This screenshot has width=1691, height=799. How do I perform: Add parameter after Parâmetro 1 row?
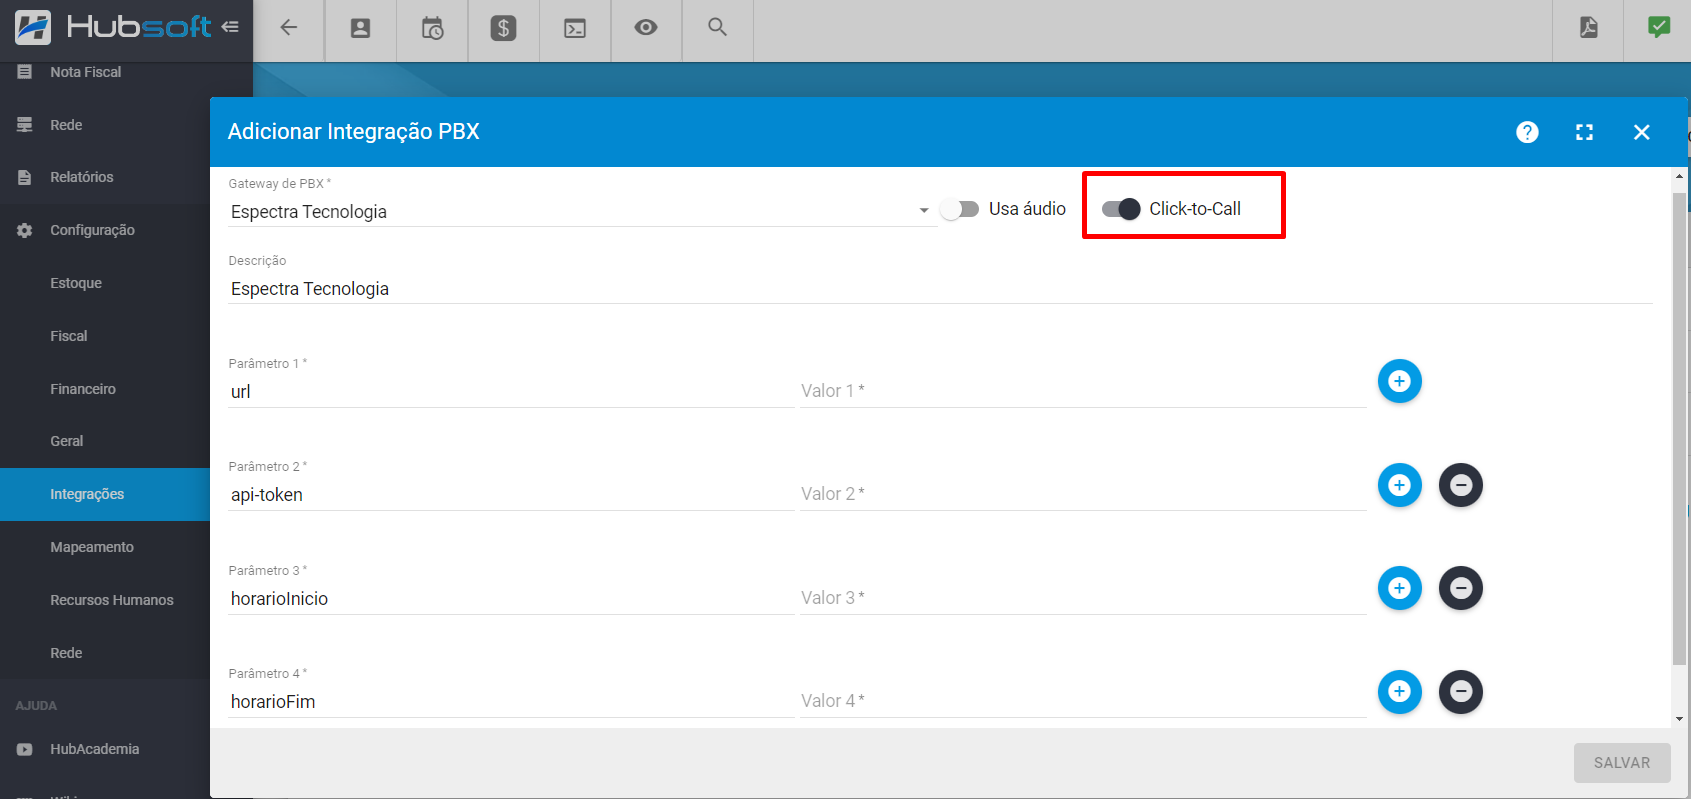pyautogui.click(x=1399, y=381)
